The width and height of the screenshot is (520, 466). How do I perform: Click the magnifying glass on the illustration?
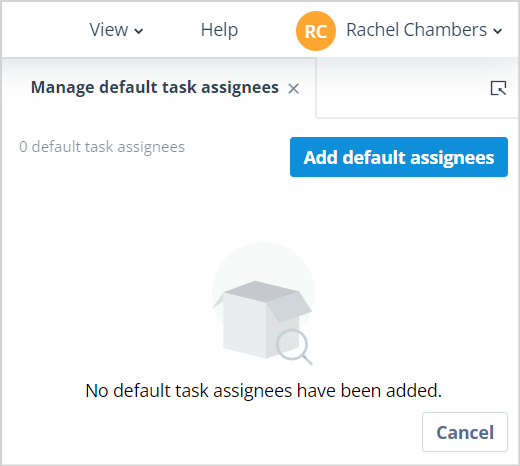pos(294,347)
